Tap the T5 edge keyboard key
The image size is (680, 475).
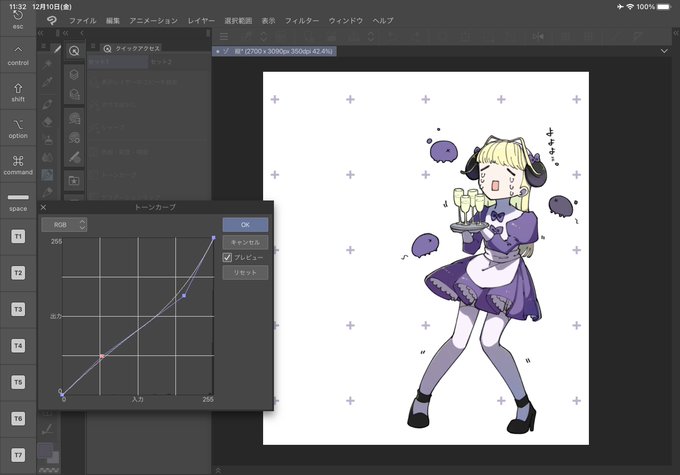point(18,382)
